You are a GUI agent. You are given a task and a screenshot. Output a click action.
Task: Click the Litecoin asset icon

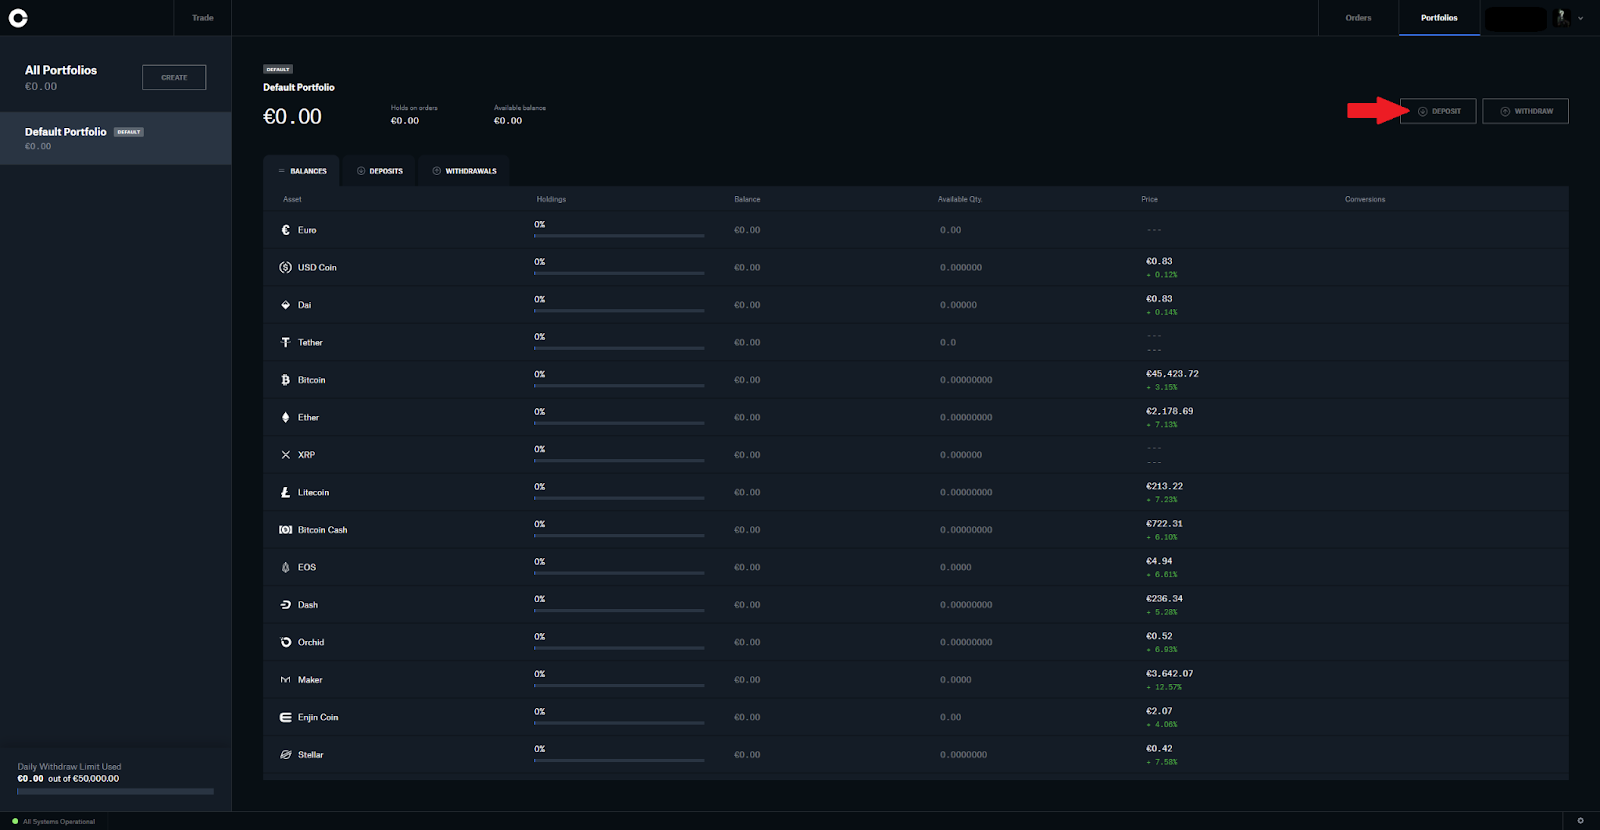[286, 492]
